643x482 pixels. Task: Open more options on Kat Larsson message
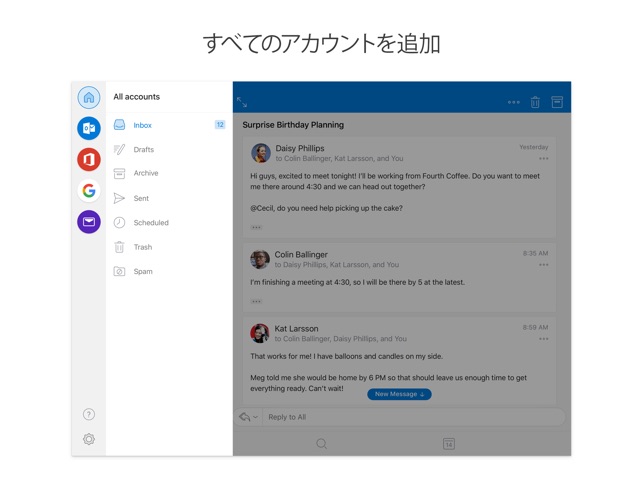click(544, 339)
